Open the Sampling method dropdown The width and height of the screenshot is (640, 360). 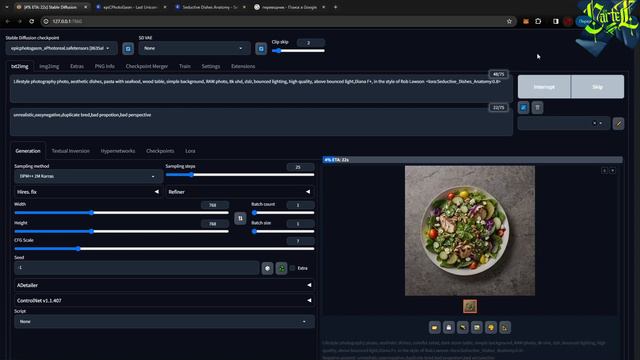point(88,176)
